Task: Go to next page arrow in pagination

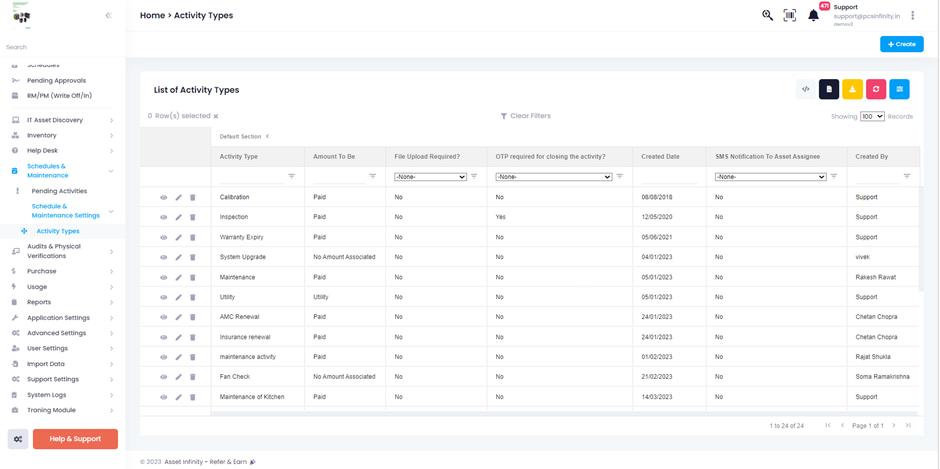Action: click(894, 425)
